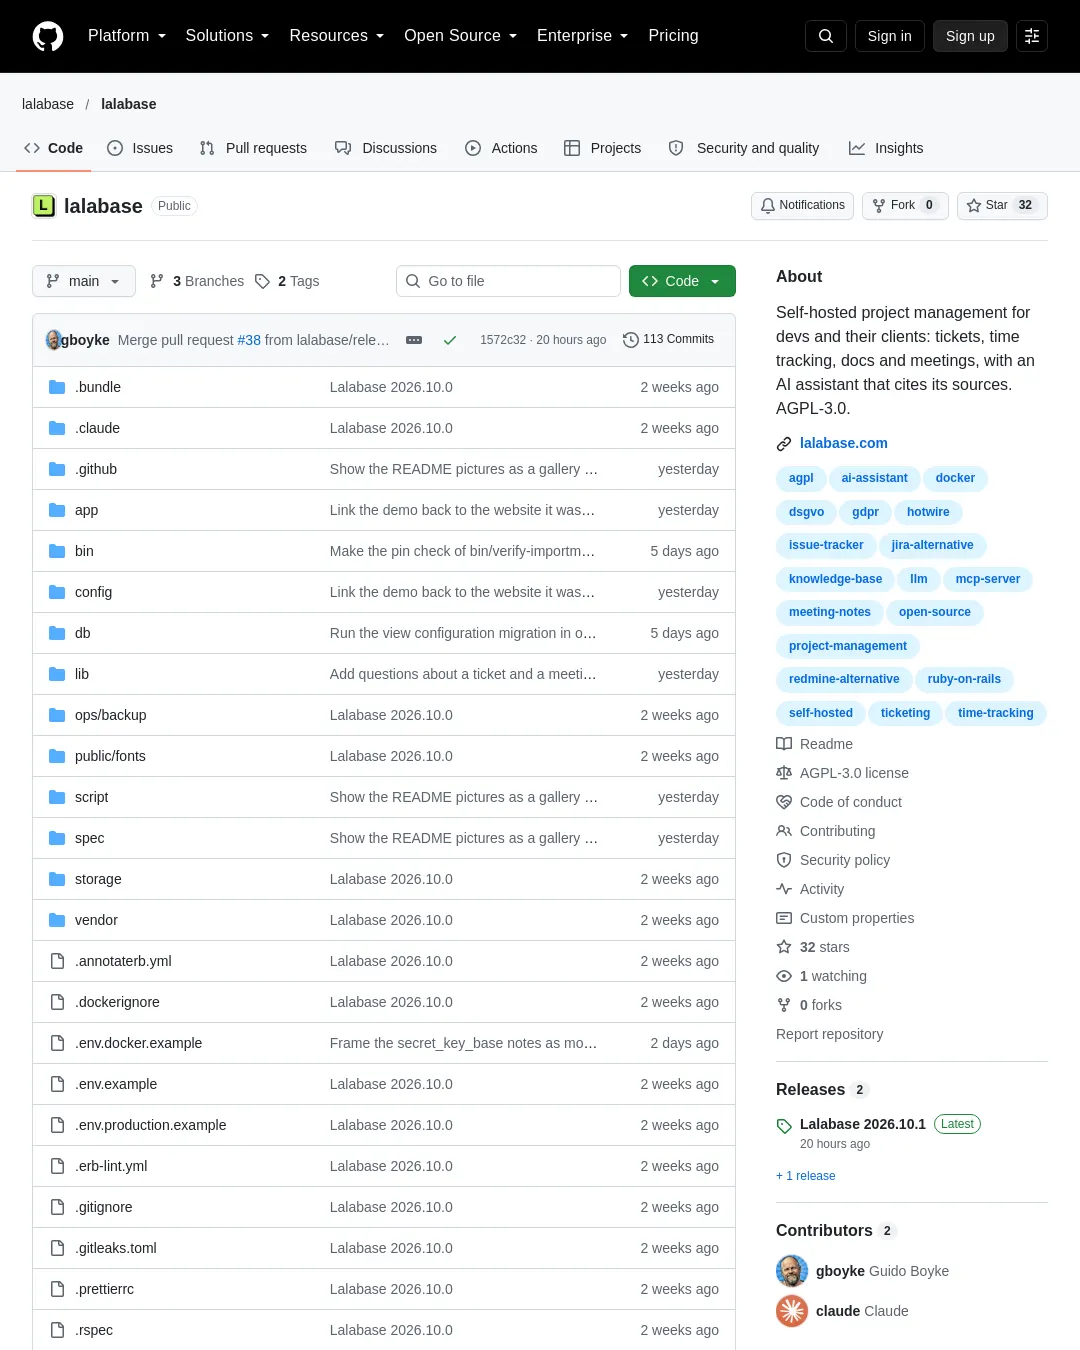Viewport: 1080px width, 1350px height.
Task: Open the vendor folder
Action: 96,920
